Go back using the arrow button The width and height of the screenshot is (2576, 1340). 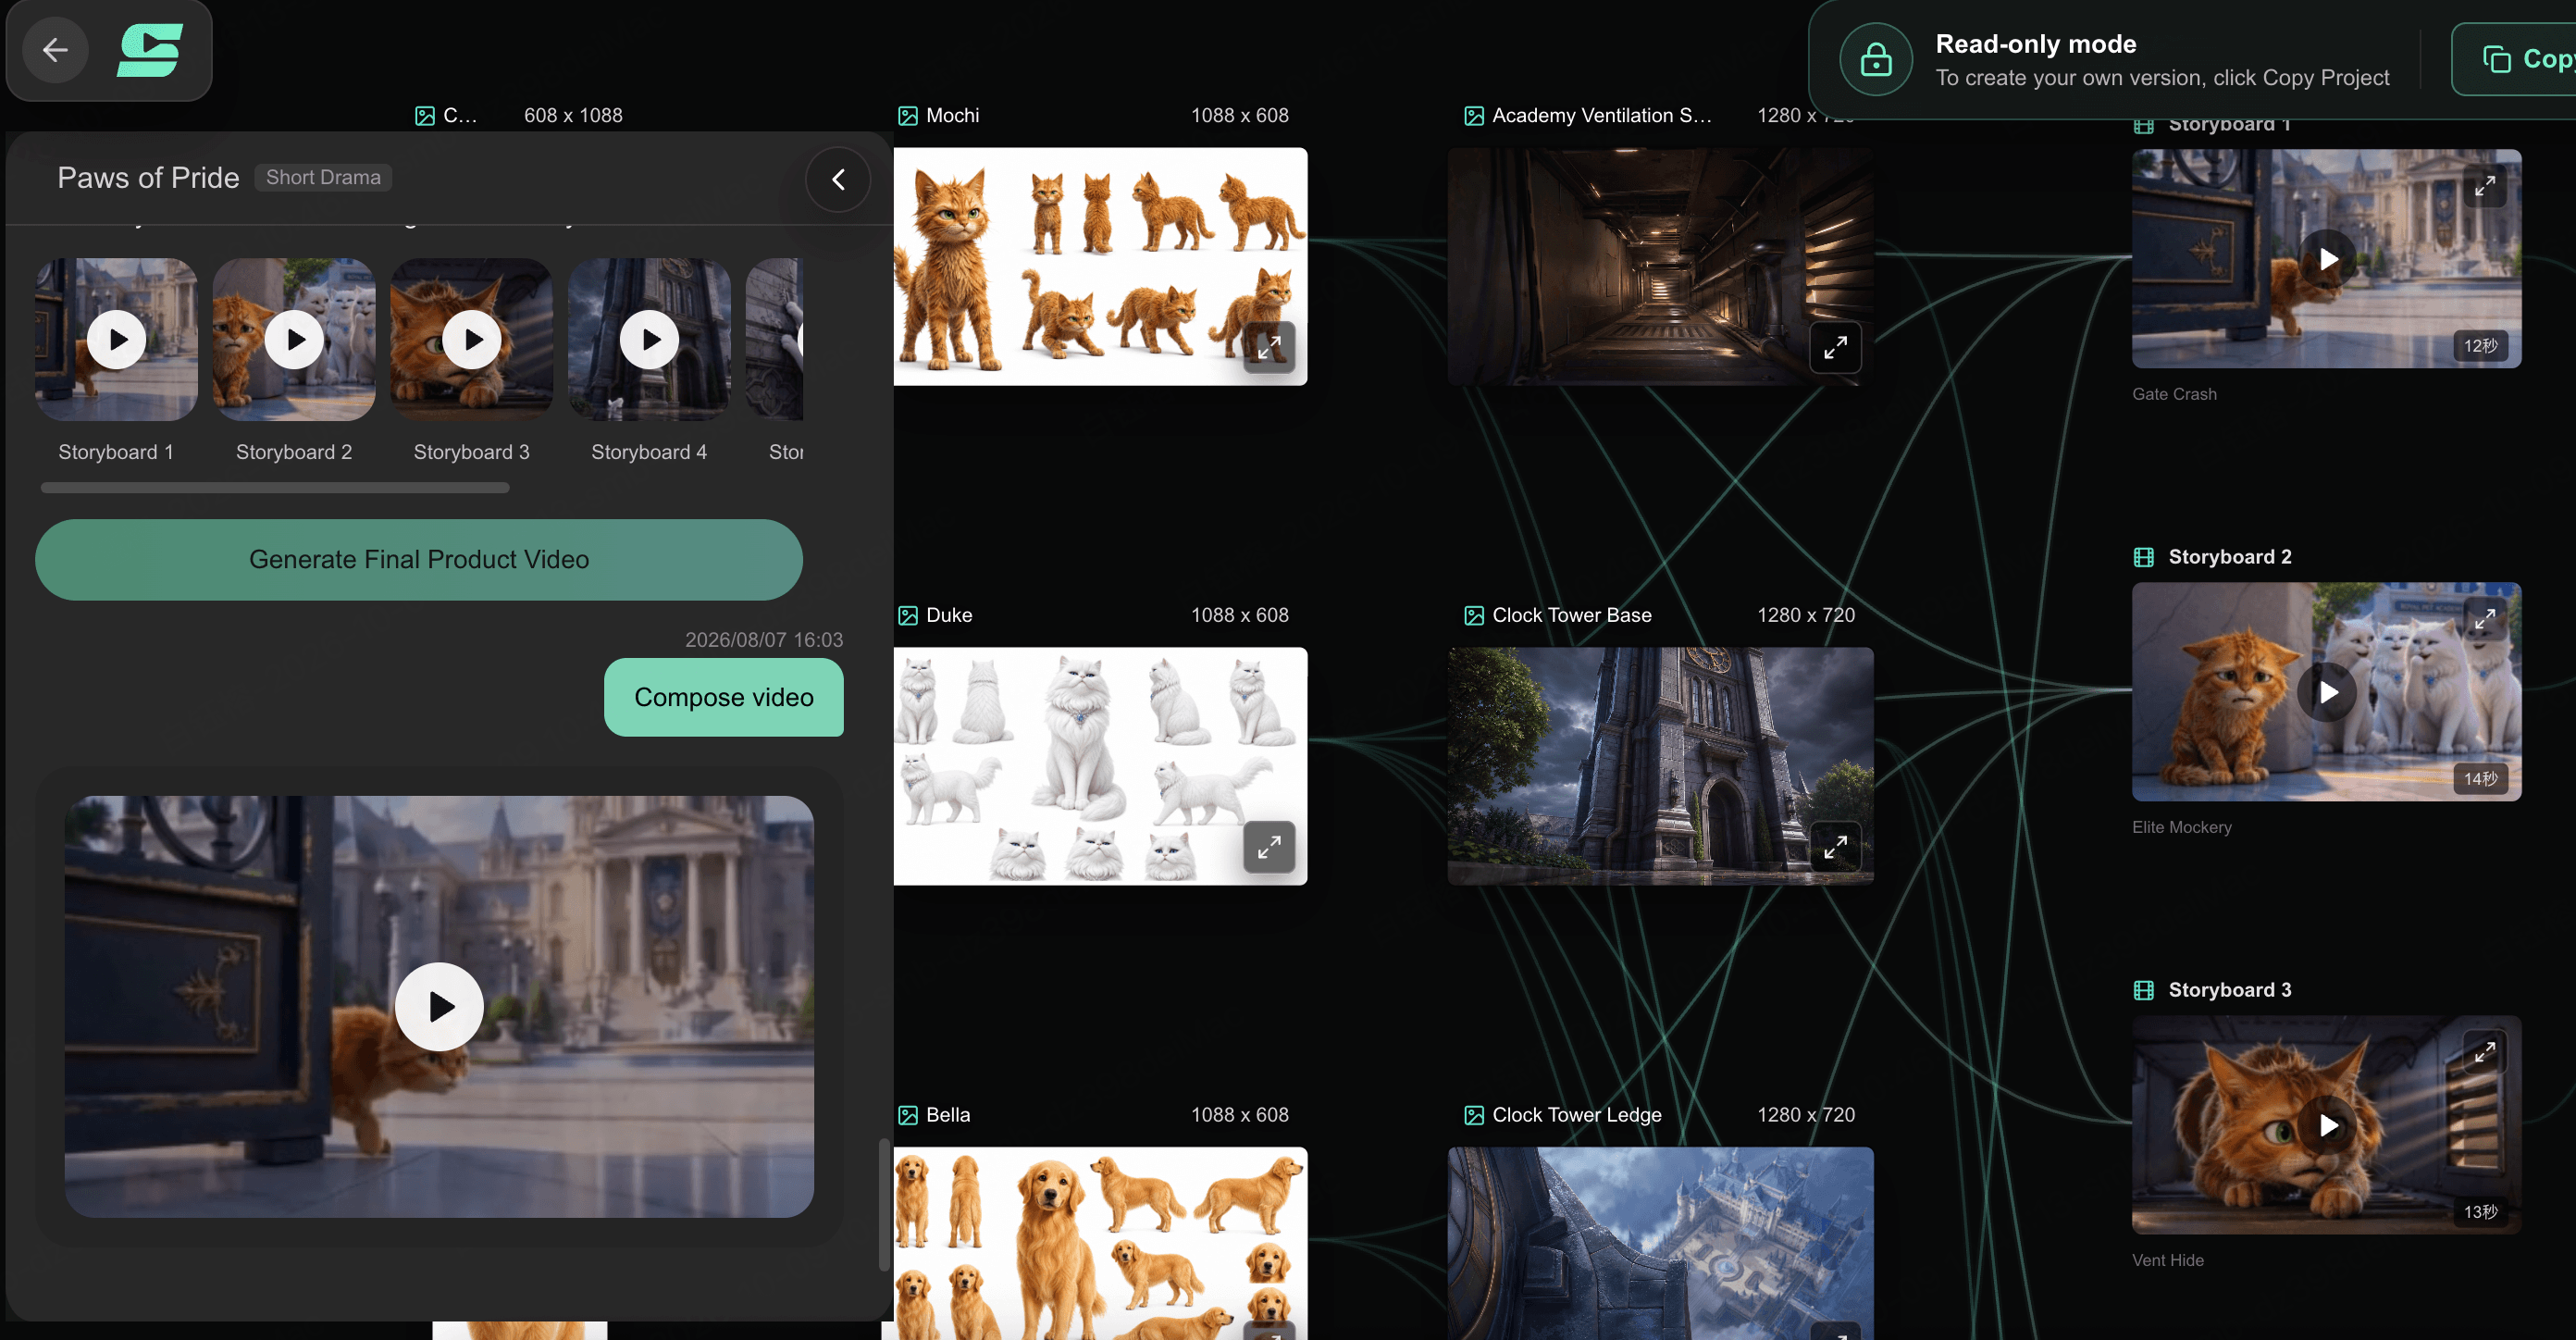pyautogui.click(x=55, y=49)
